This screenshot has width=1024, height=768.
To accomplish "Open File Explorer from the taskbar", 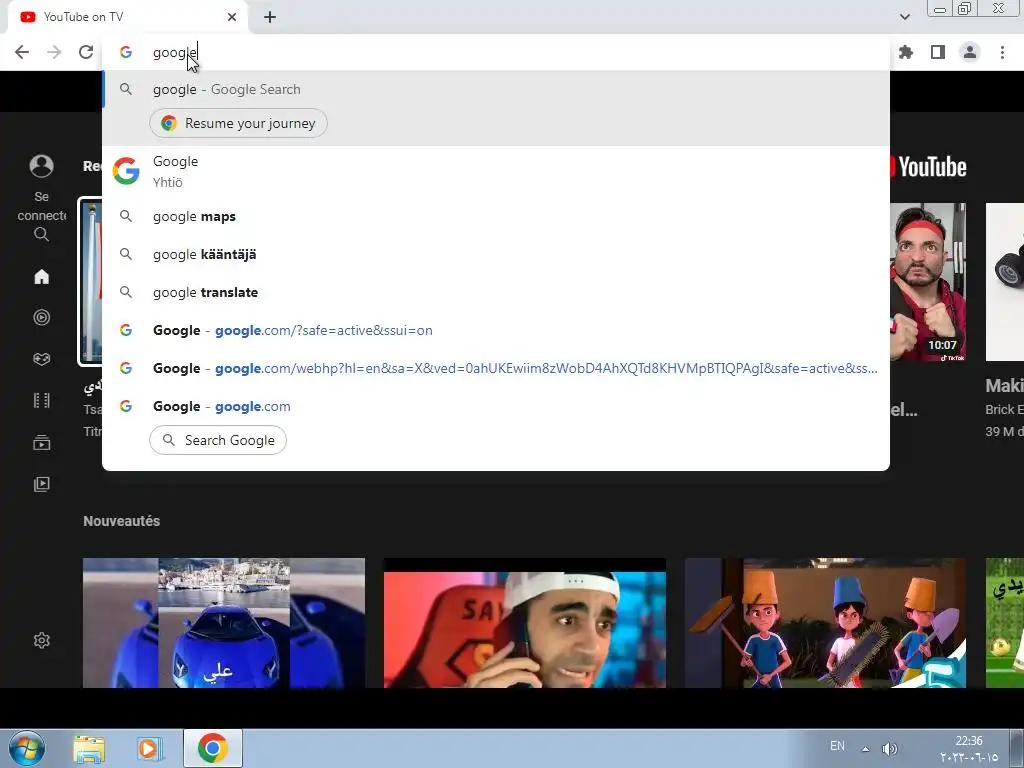I will point(89,749).
